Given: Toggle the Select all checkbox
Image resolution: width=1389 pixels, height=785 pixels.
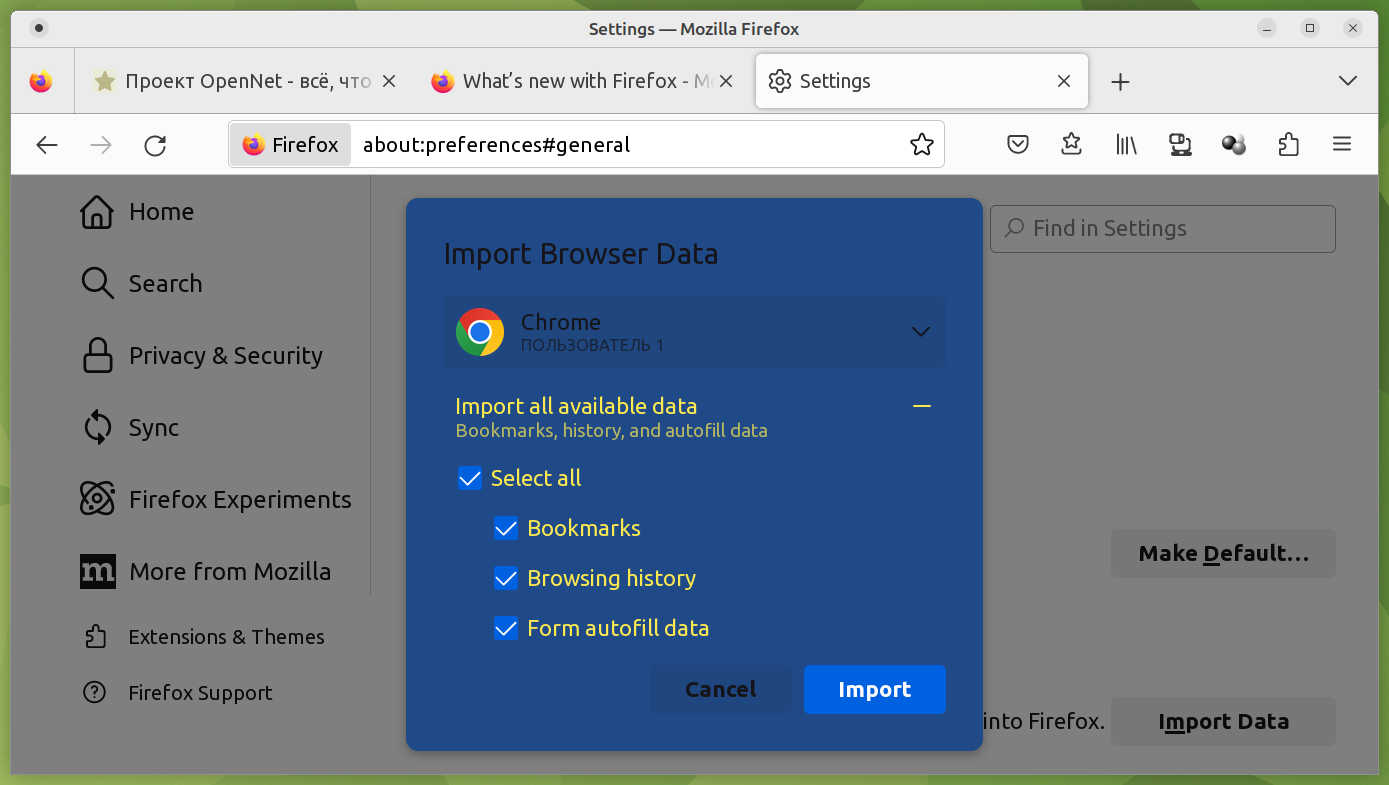Looking at the screenshot, I should (470, 478).
